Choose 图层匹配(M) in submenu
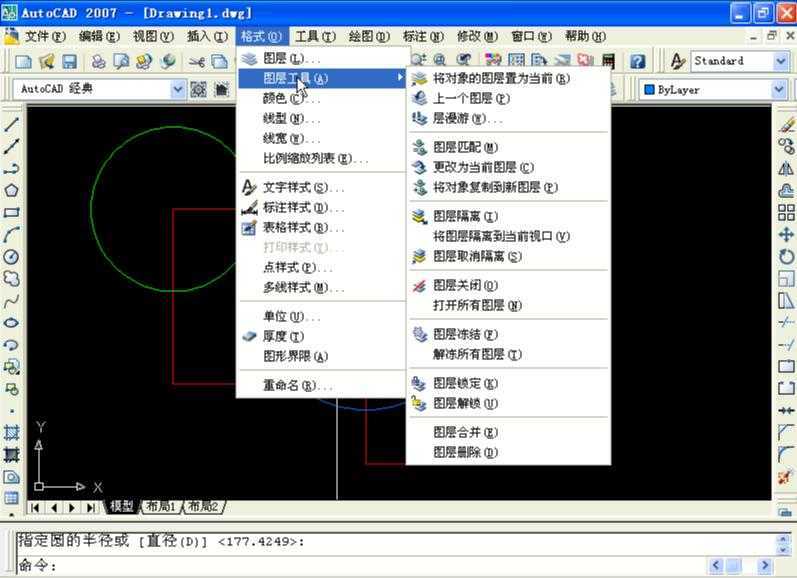The width and height of the screenshot is (797, 578). (x=509, y=147)
